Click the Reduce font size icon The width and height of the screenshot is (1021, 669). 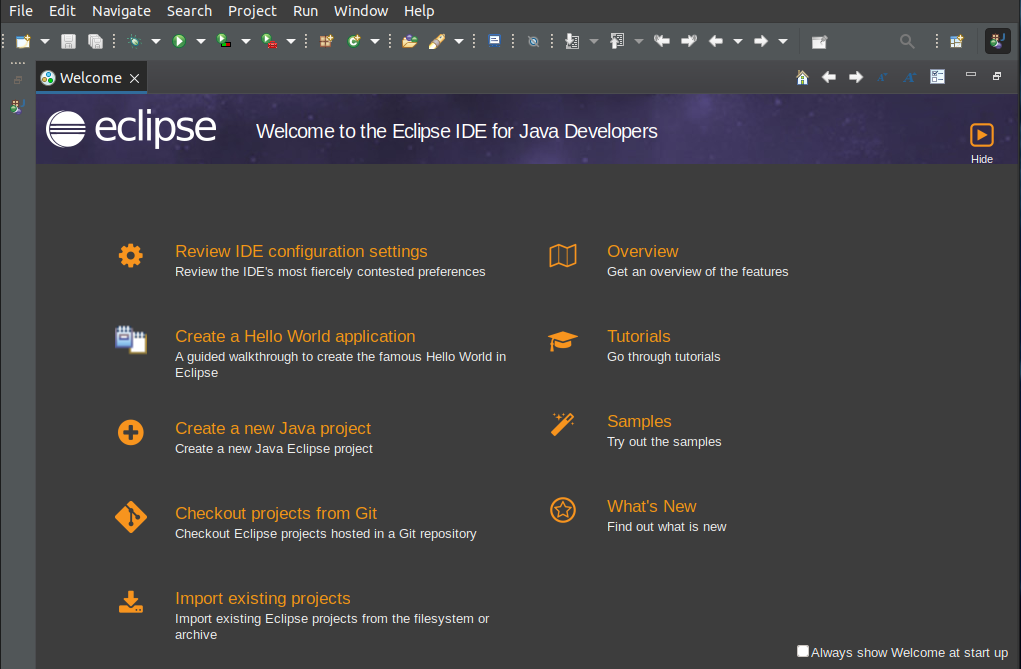[x=882, y=76]
